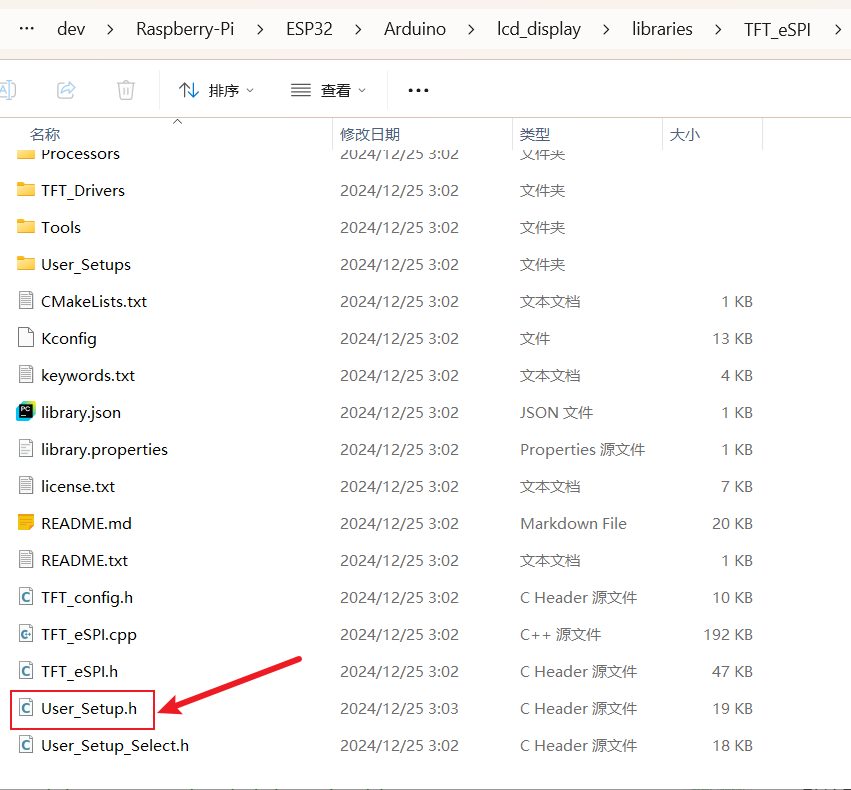The image size is (851, 790).
Task: Select the Tools folder icon
Action: pos(26,227)
